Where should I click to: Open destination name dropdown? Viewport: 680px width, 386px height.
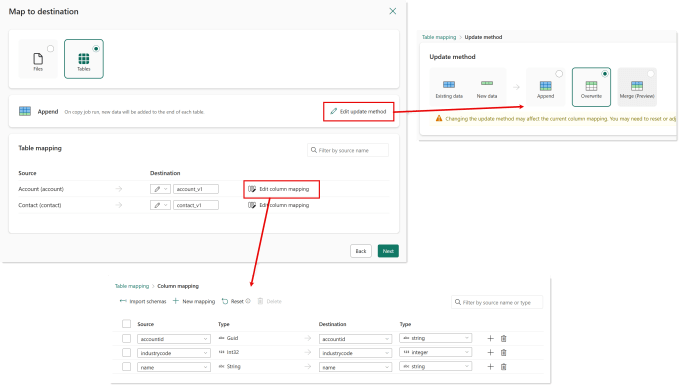click(x=356, y=367)
